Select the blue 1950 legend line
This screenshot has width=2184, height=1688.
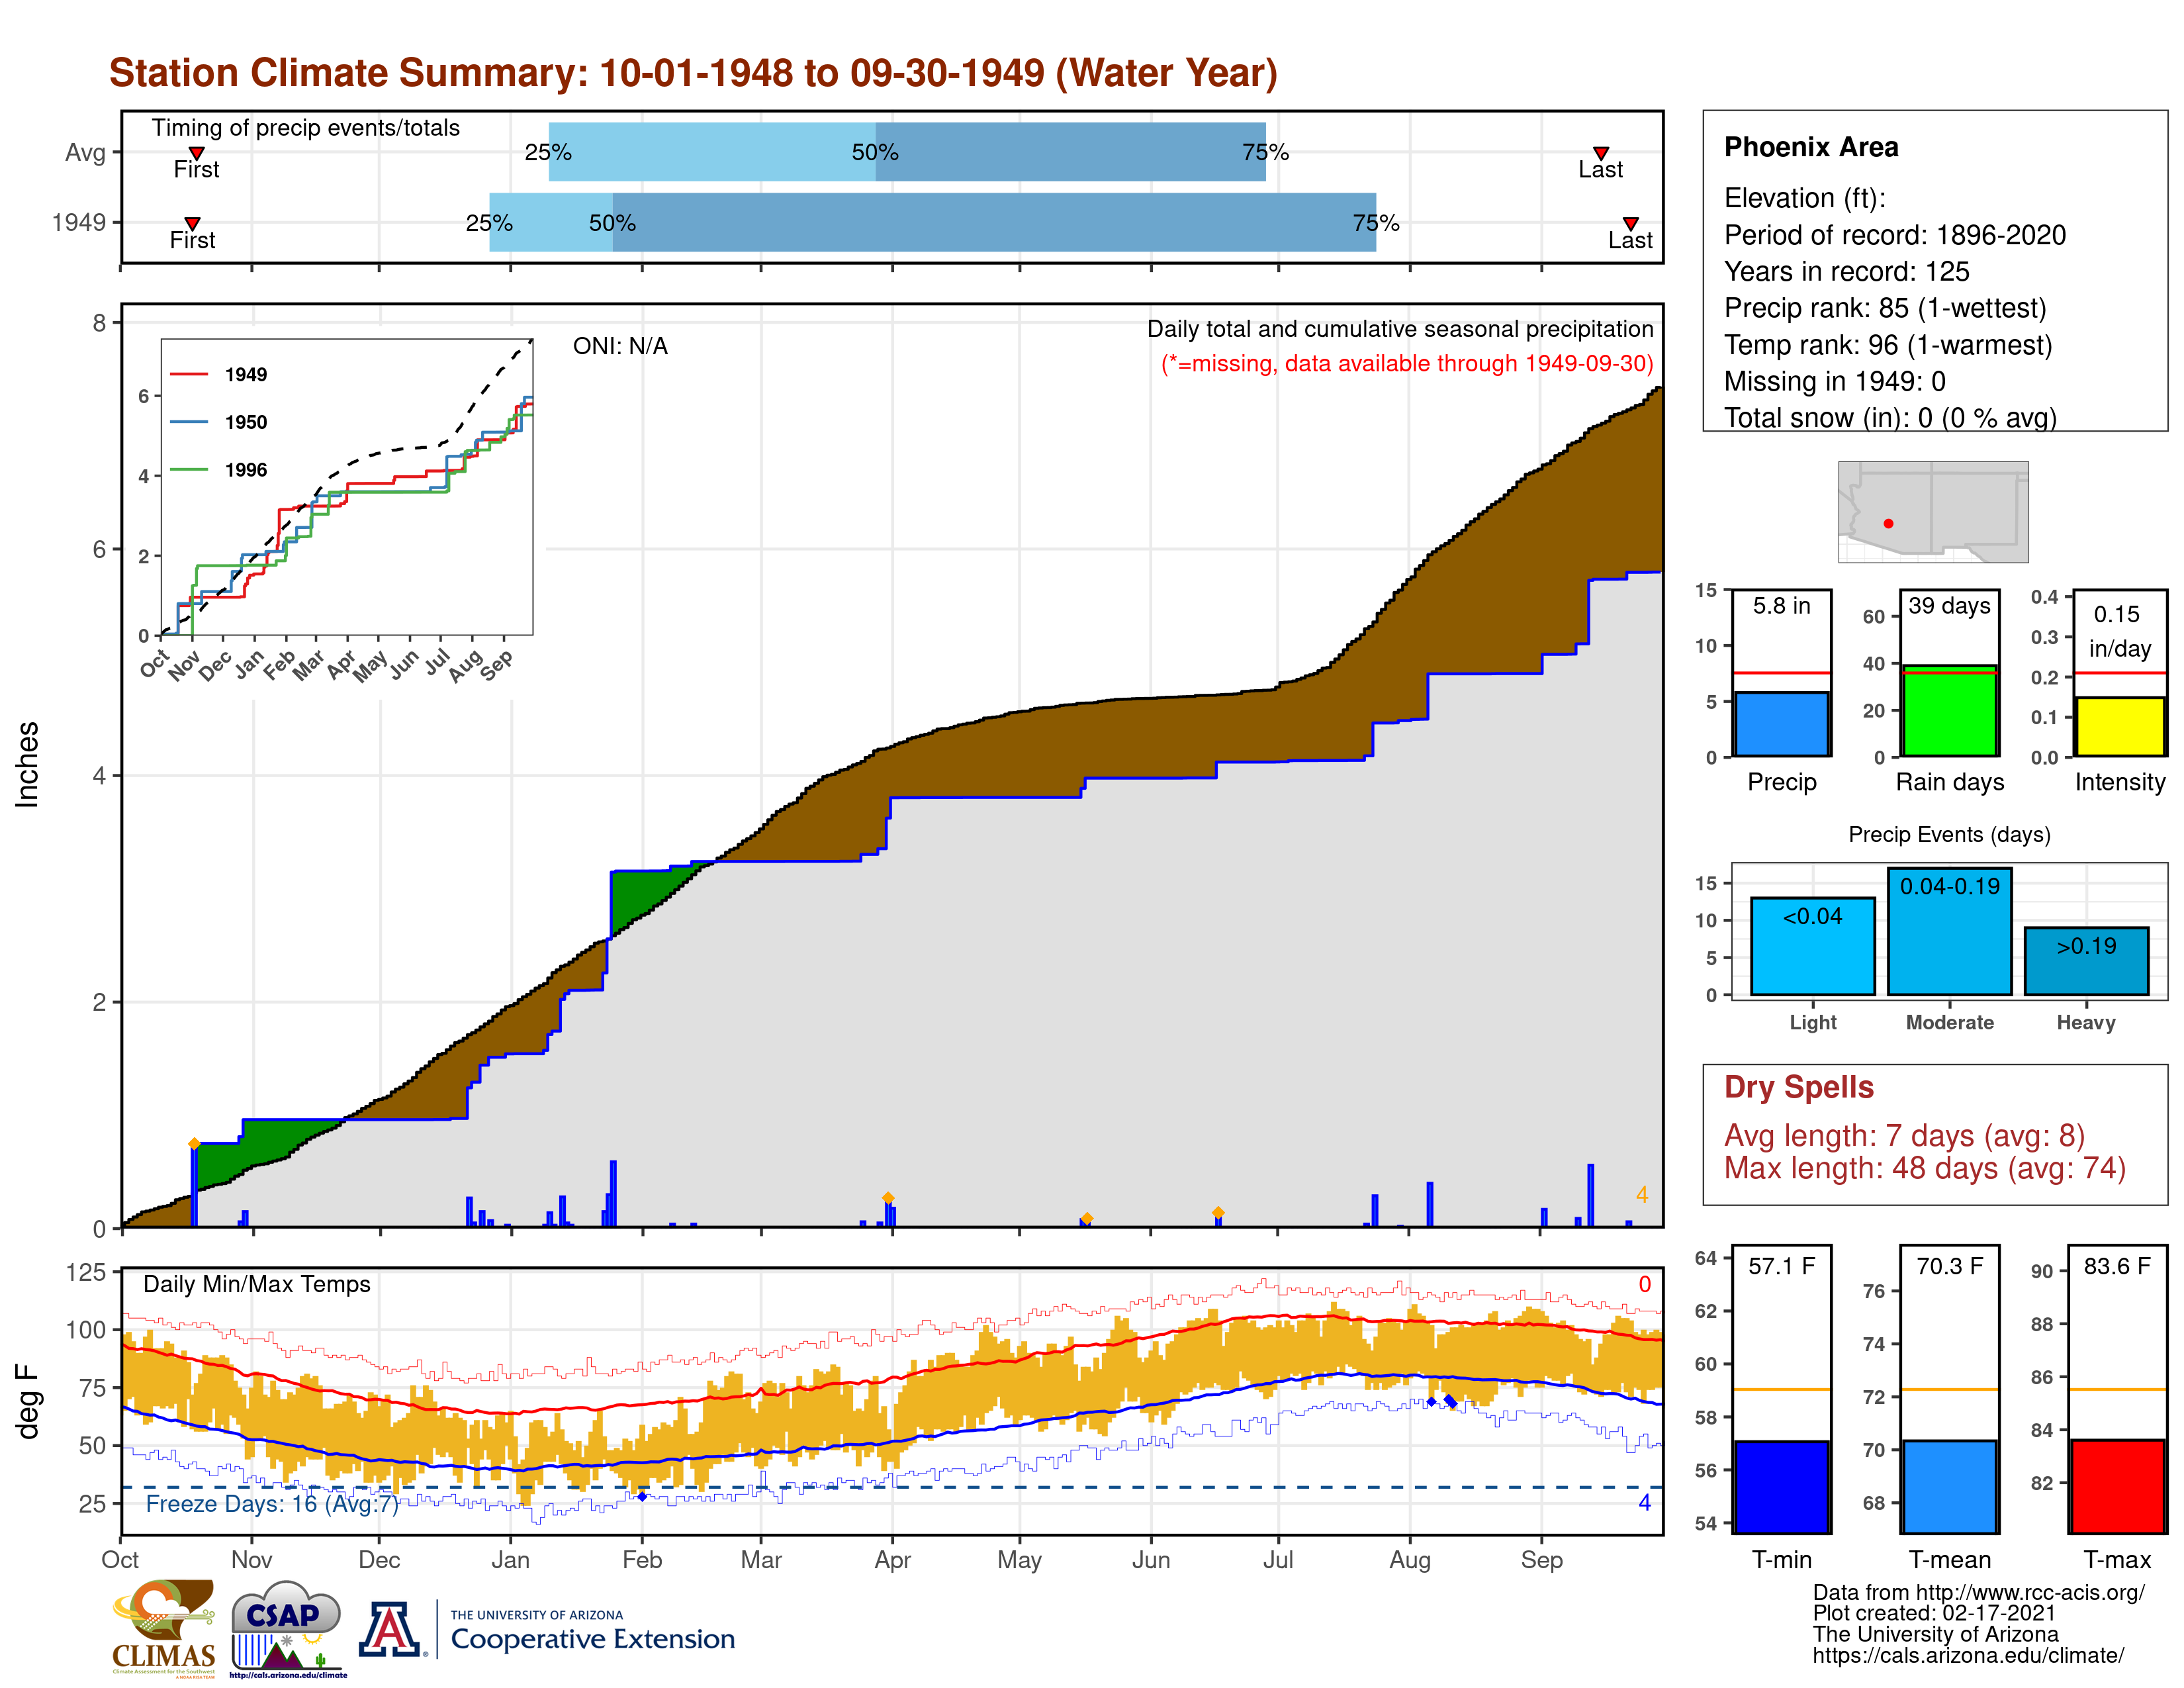(189, 422)
